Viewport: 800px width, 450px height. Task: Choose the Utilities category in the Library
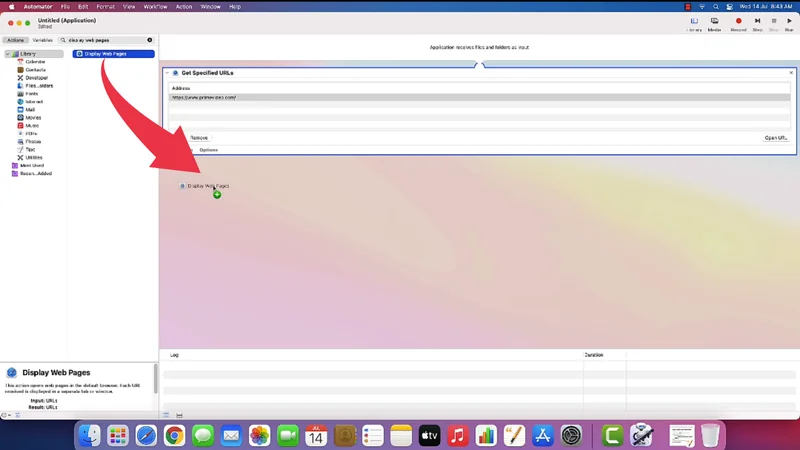point(34,157)
